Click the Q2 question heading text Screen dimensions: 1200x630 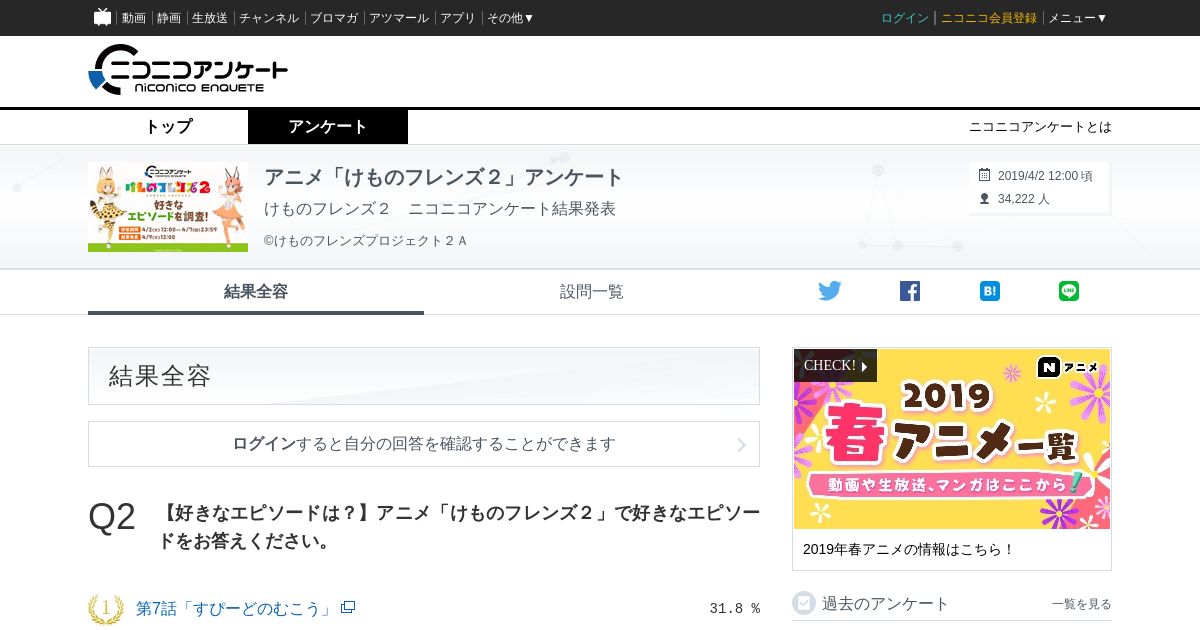coord(460,527)
